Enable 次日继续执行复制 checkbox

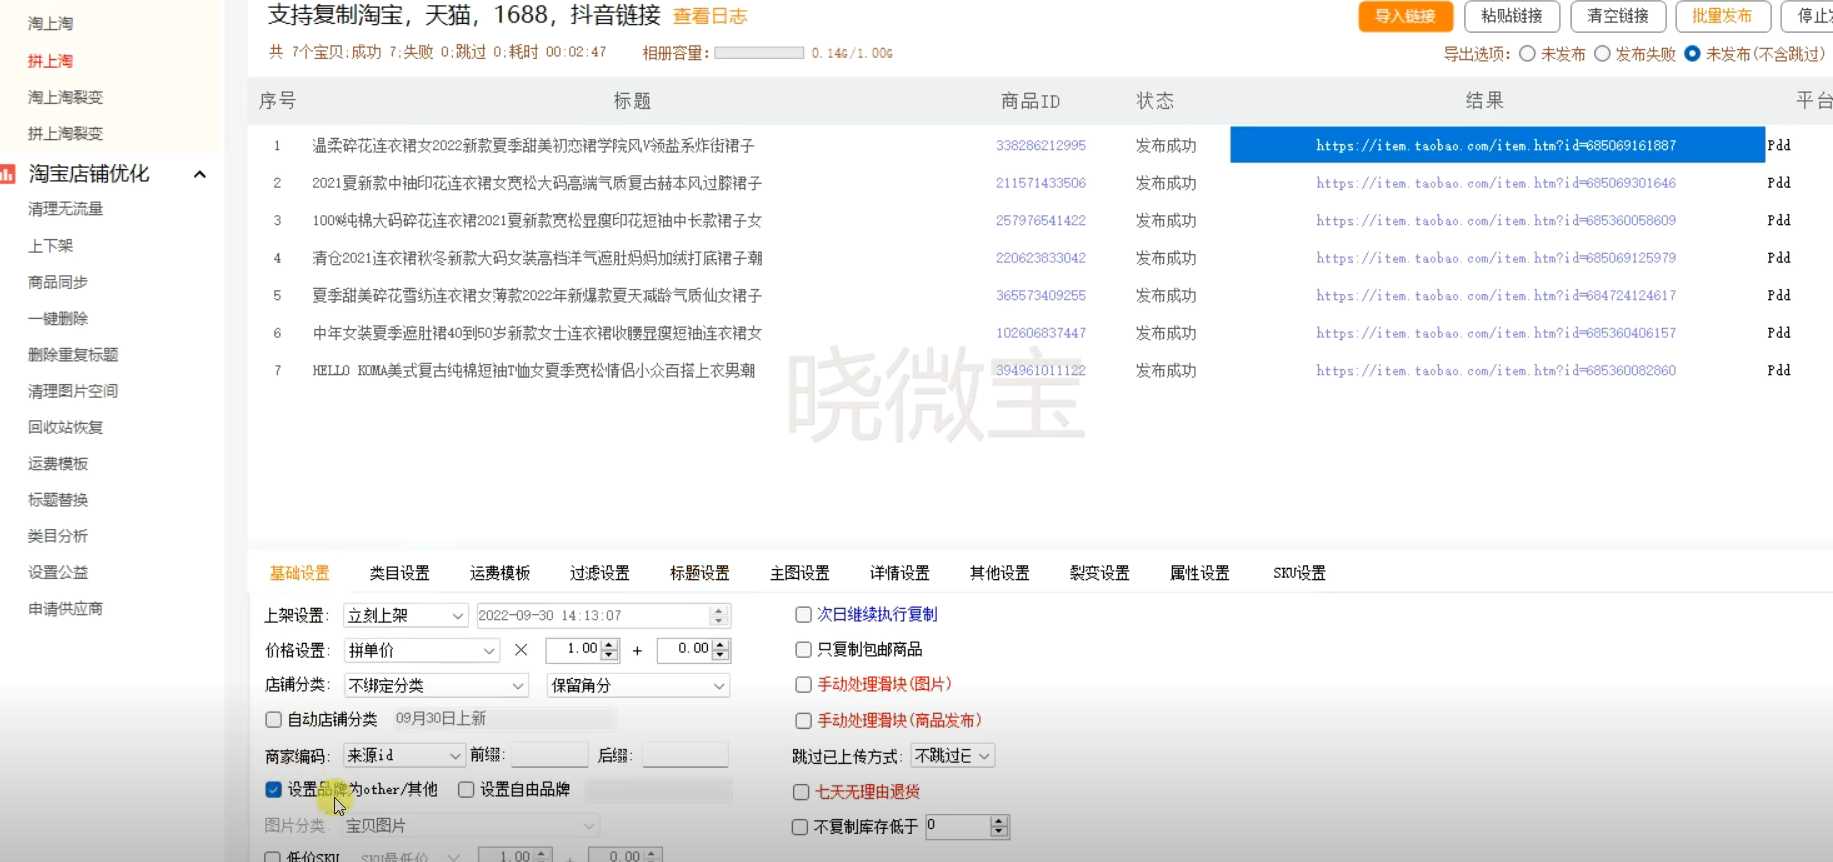803,615
